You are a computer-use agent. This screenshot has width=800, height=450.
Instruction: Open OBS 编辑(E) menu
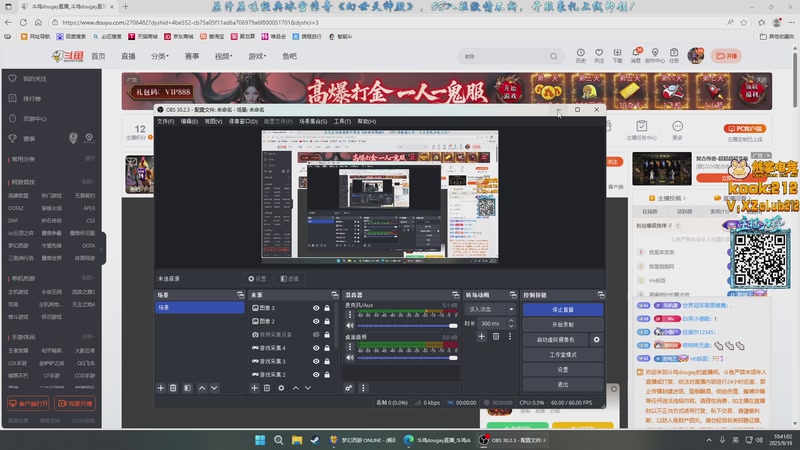189,121
